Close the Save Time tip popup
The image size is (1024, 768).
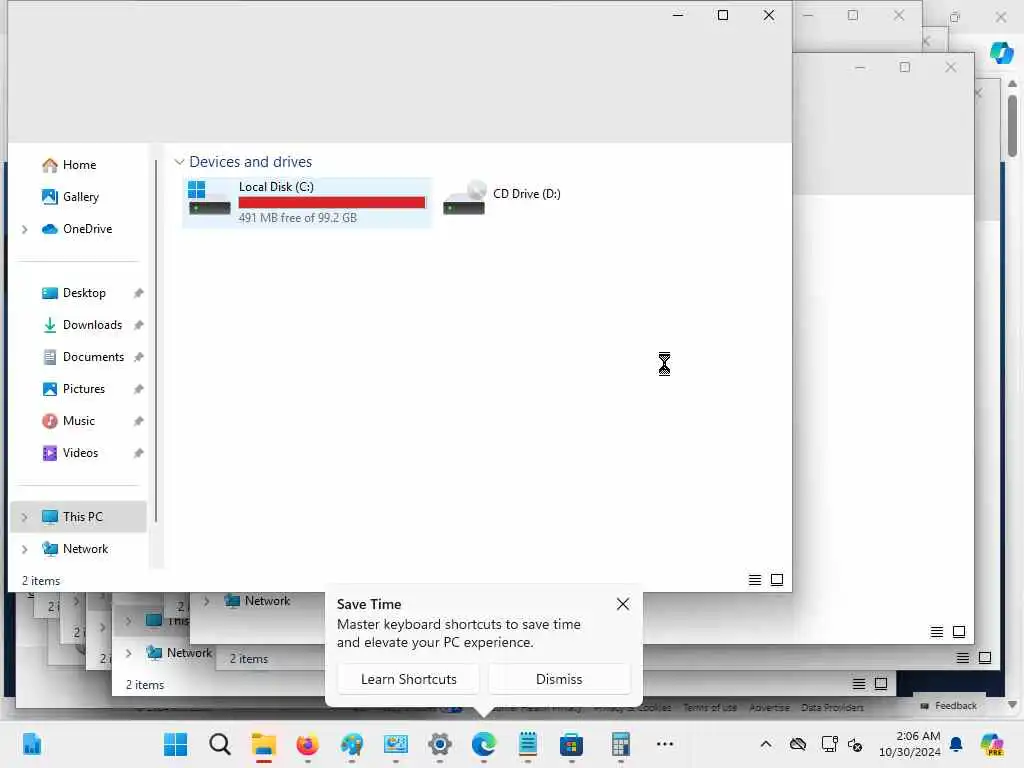pos(623,604)
